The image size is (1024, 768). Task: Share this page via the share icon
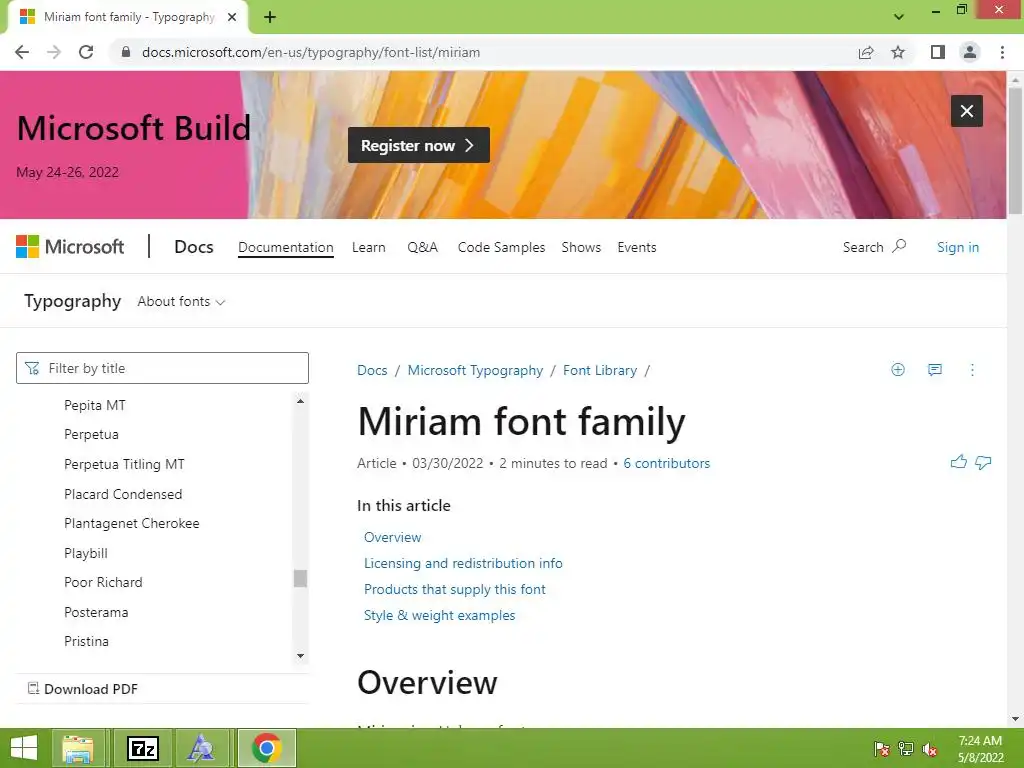(x=866, y=52)
